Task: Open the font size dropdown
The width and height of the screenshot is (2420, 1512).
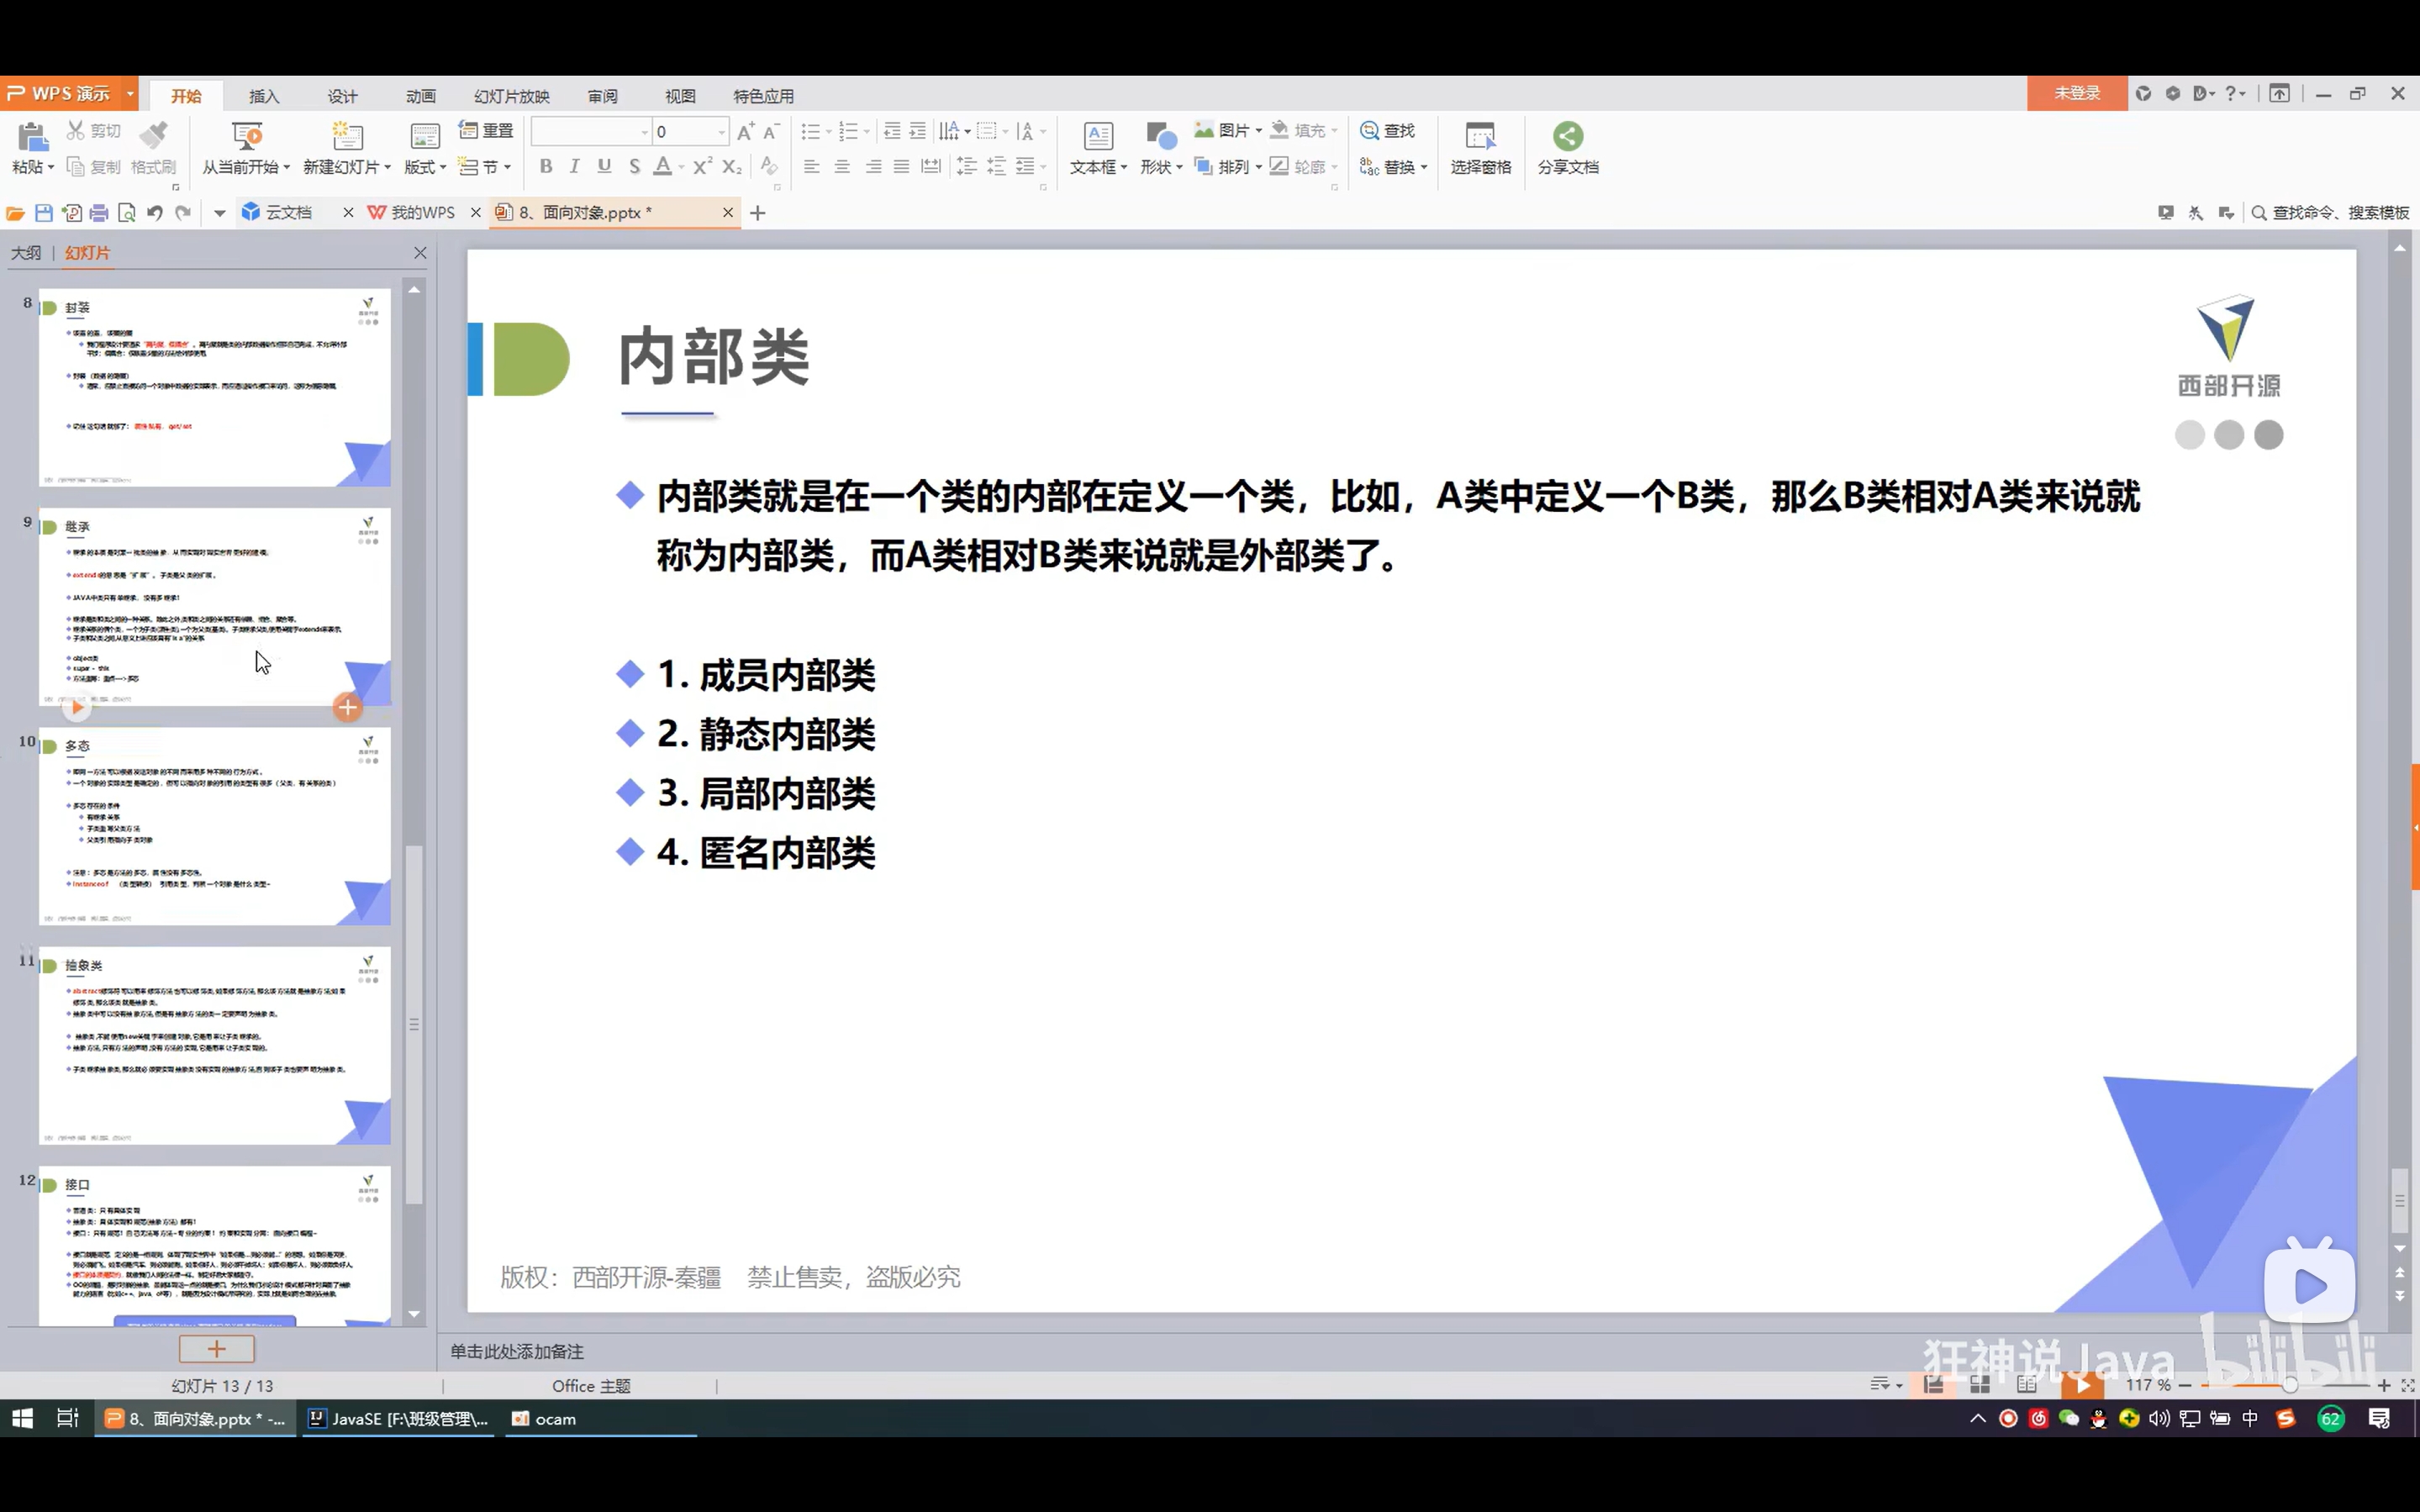Action: pyautogui.click(x=721, y=132)
